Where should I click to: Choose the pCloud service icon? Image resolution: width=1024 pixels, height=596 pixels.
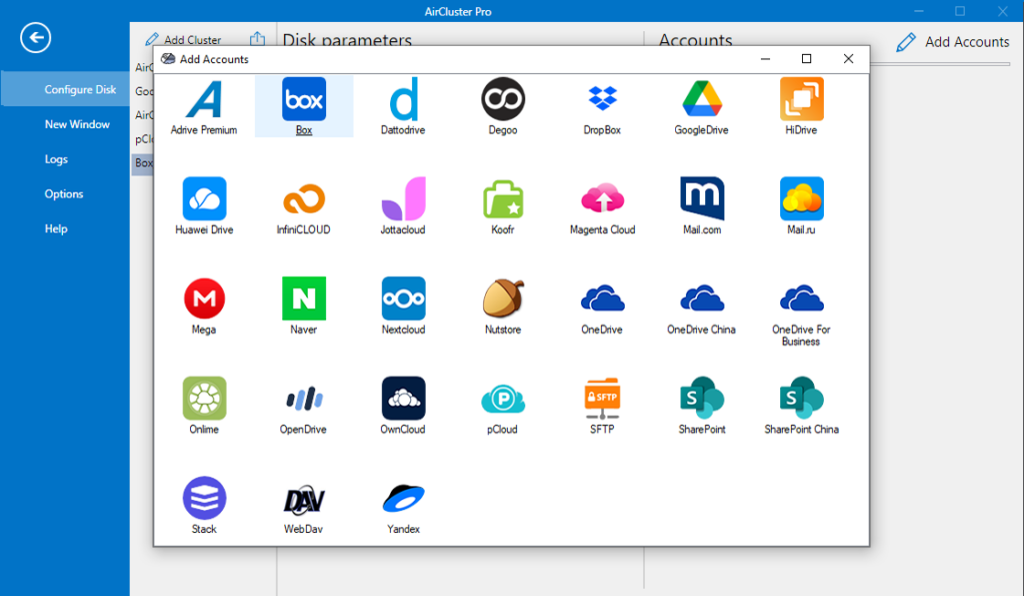coord(503,398)
